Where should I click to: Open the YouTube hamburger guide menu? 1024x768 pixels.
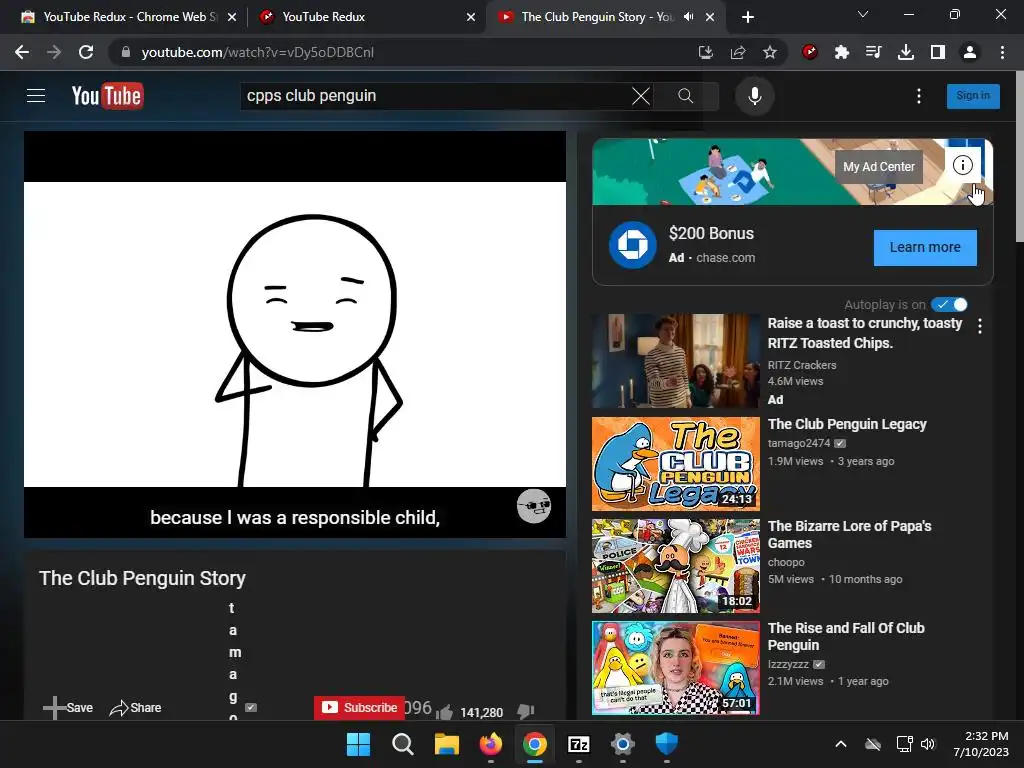coord(36,96)
